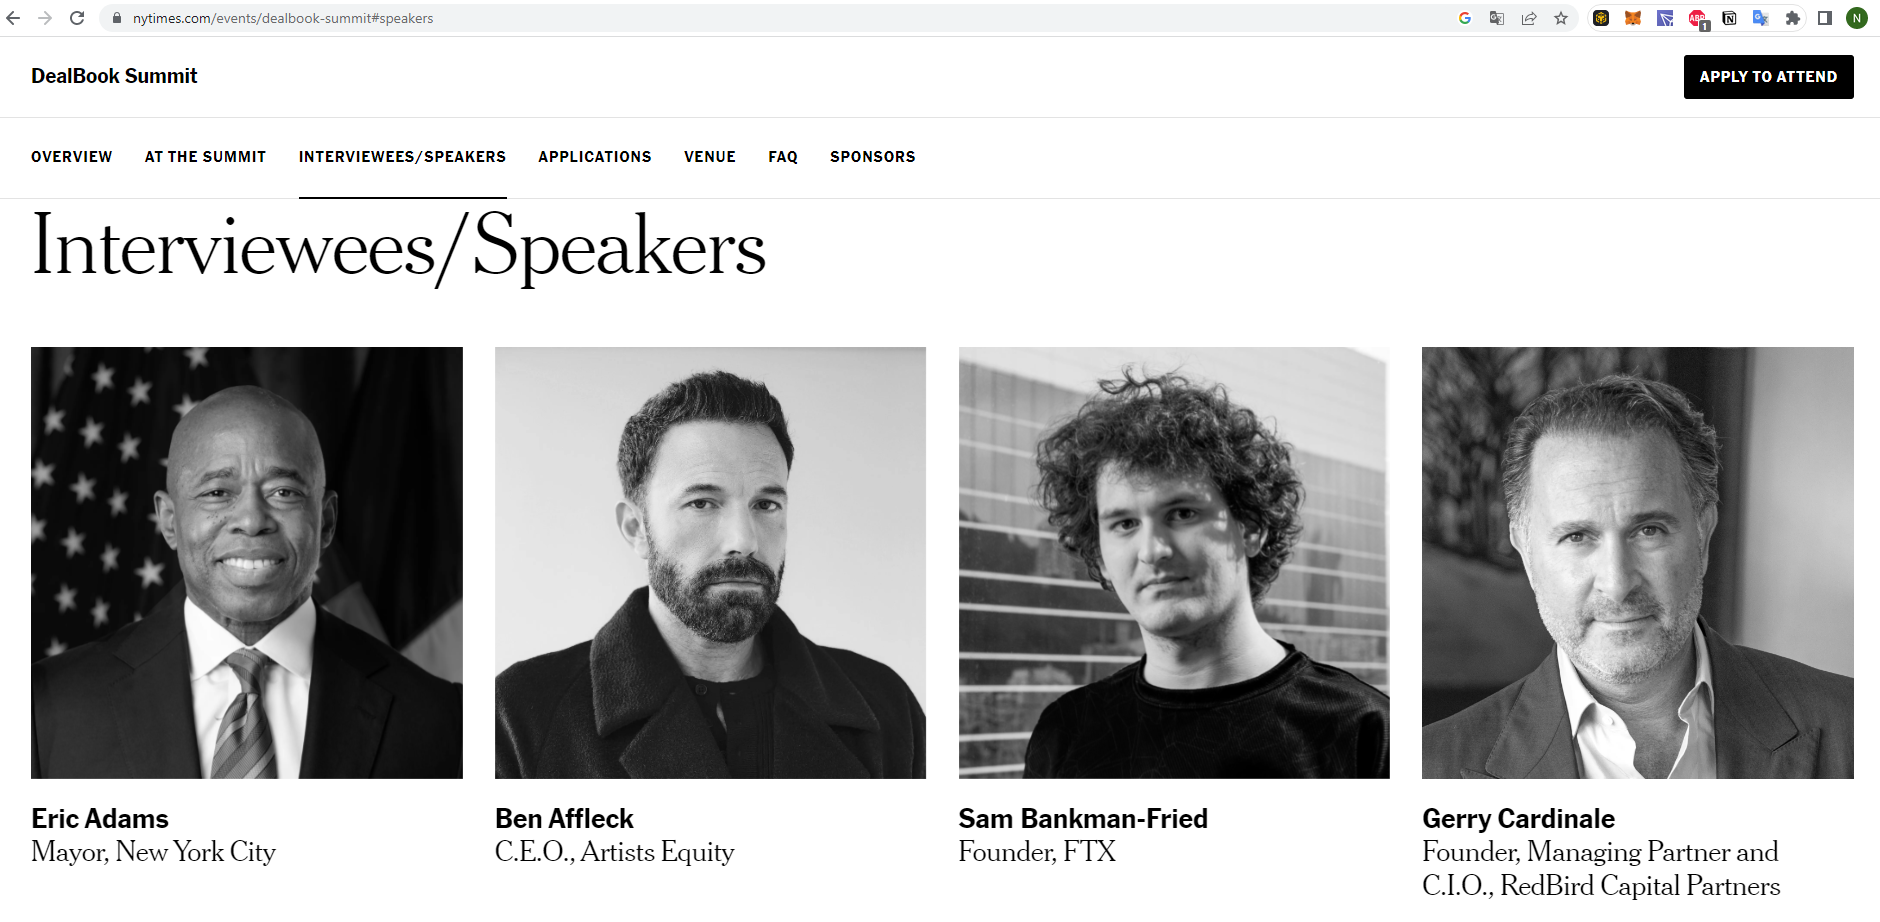Screen dimensions: 1880x922
Task: Click the puzzle-piece Extensions icon
Action: 1793,18
